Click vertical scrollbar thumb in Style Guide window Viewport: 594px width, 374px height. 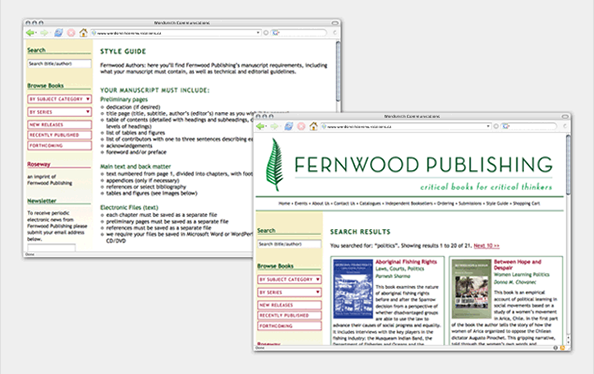point(338,71)
